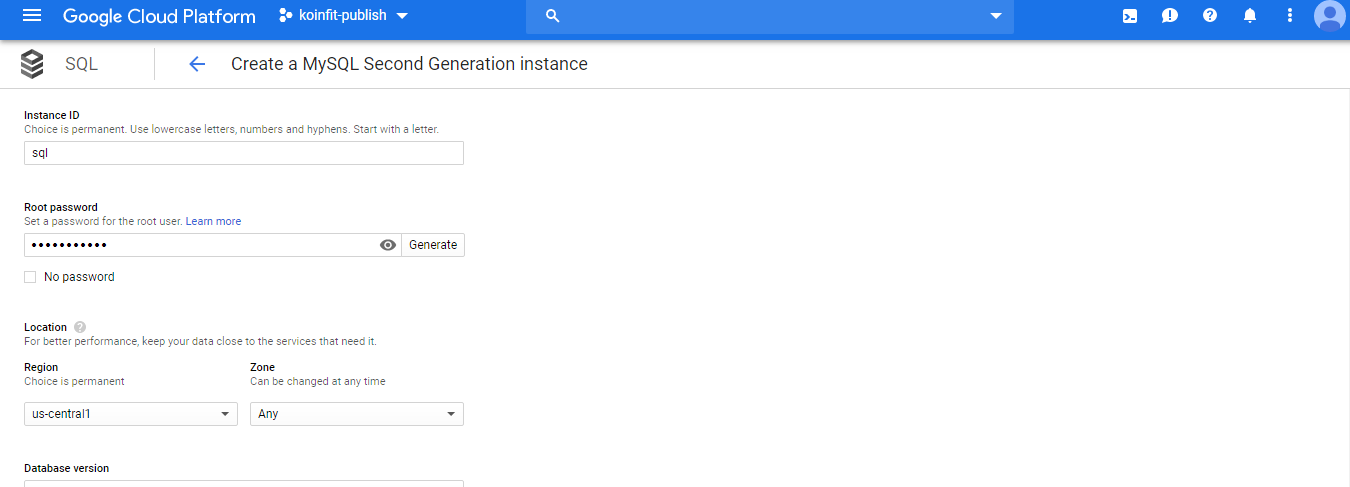Enable the No password checkbox

pyautogui.click(x=30, y=277)
